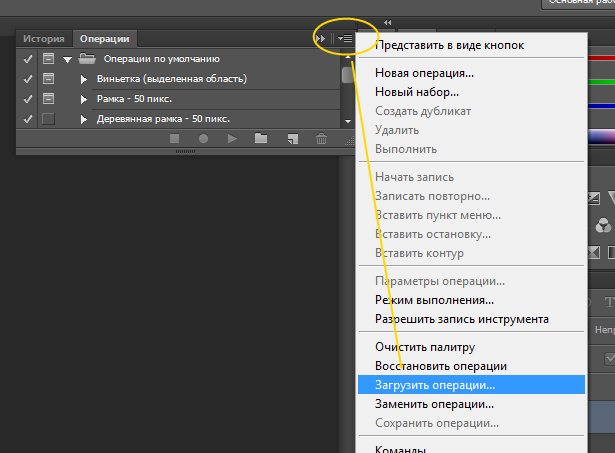Expand Деревянная рамка - 50 пикс. action
This screenshot has width=615, height=453.
click(x=83, y=119)
